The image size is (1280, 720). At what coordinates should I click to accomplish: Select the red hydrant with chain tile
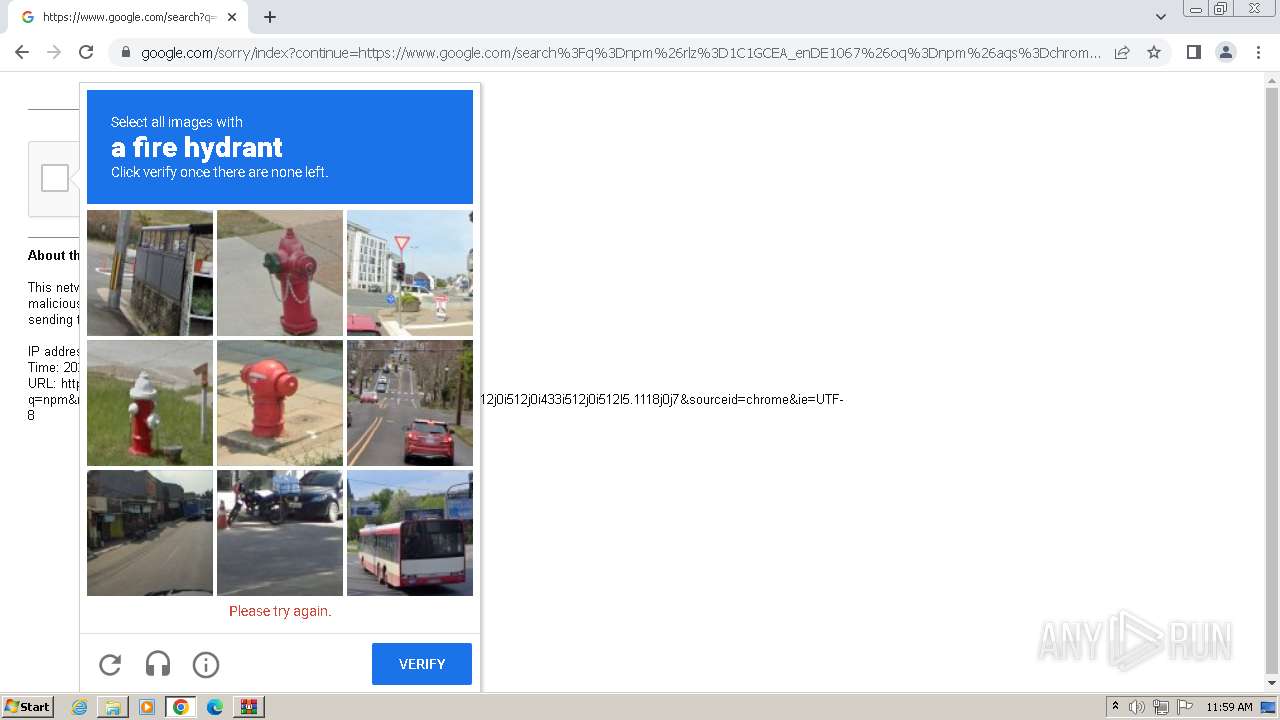pyautogui.click(x=280, y=273)
